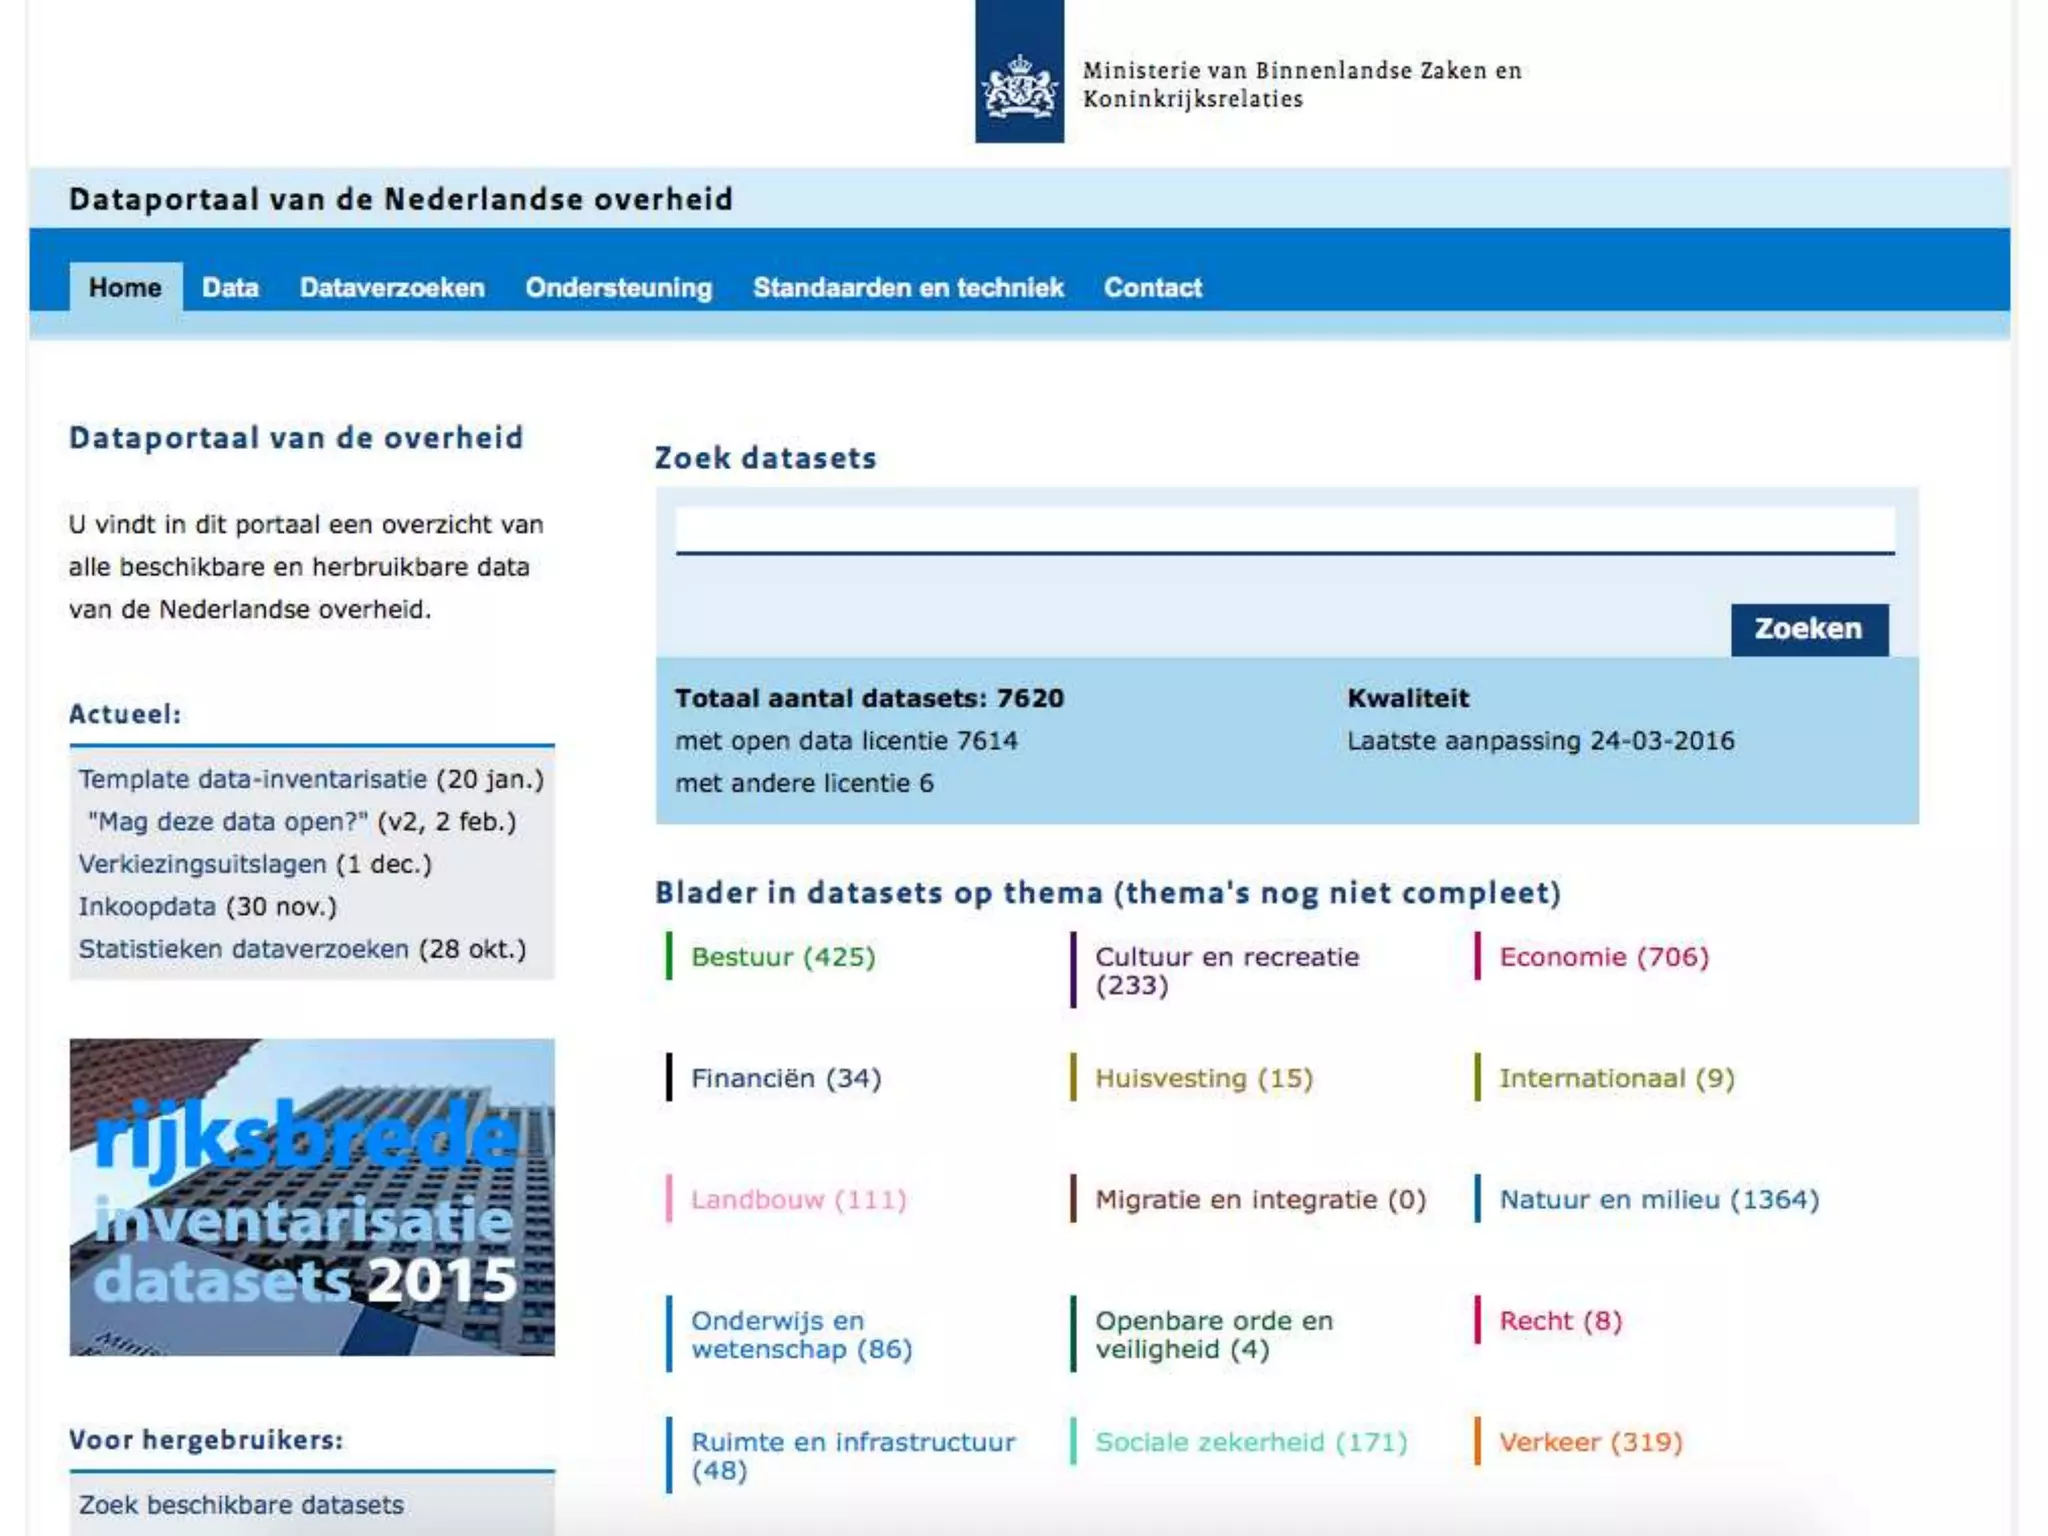Open the Verkiezingsuitslagen news link

[203, 864]
